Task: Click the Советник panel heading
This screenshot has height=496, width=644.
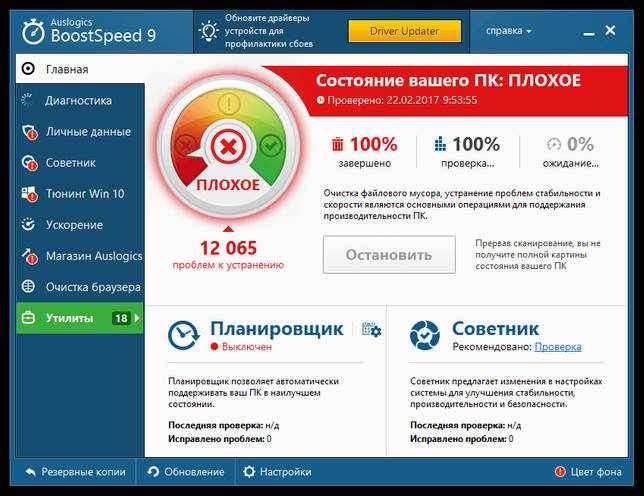Action: [x=495, y=328]
